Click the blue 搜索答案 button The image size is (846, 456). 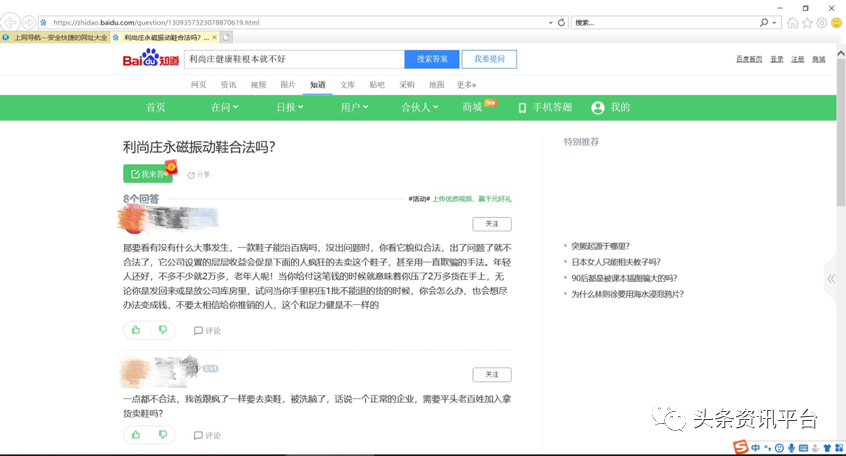point(432,59)
